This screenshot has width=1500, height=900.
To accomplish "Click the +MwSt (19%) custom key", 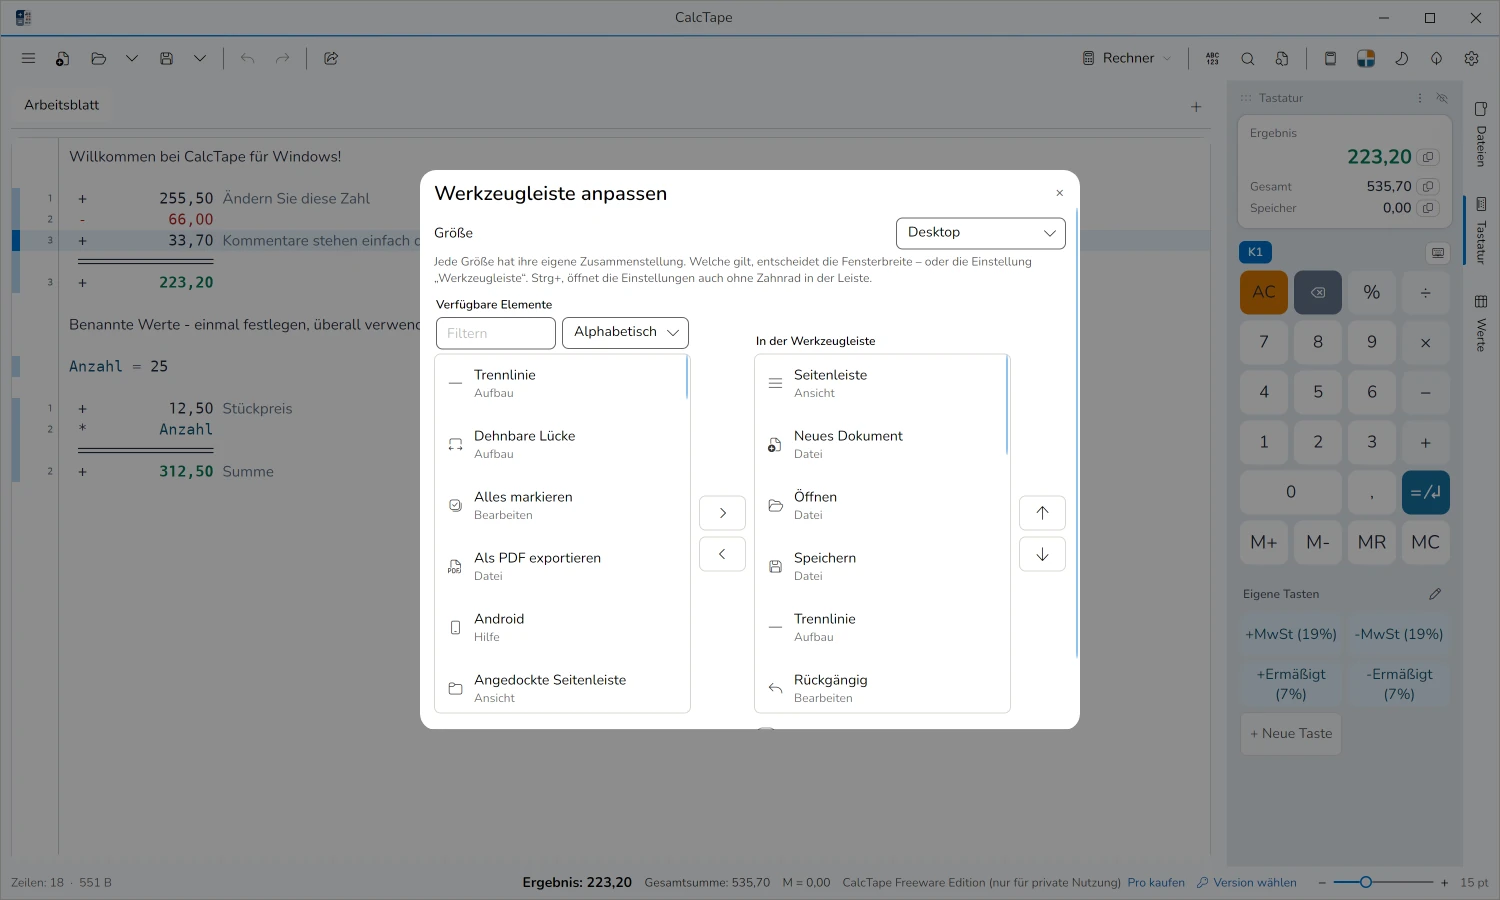I will coord(1291,634).
